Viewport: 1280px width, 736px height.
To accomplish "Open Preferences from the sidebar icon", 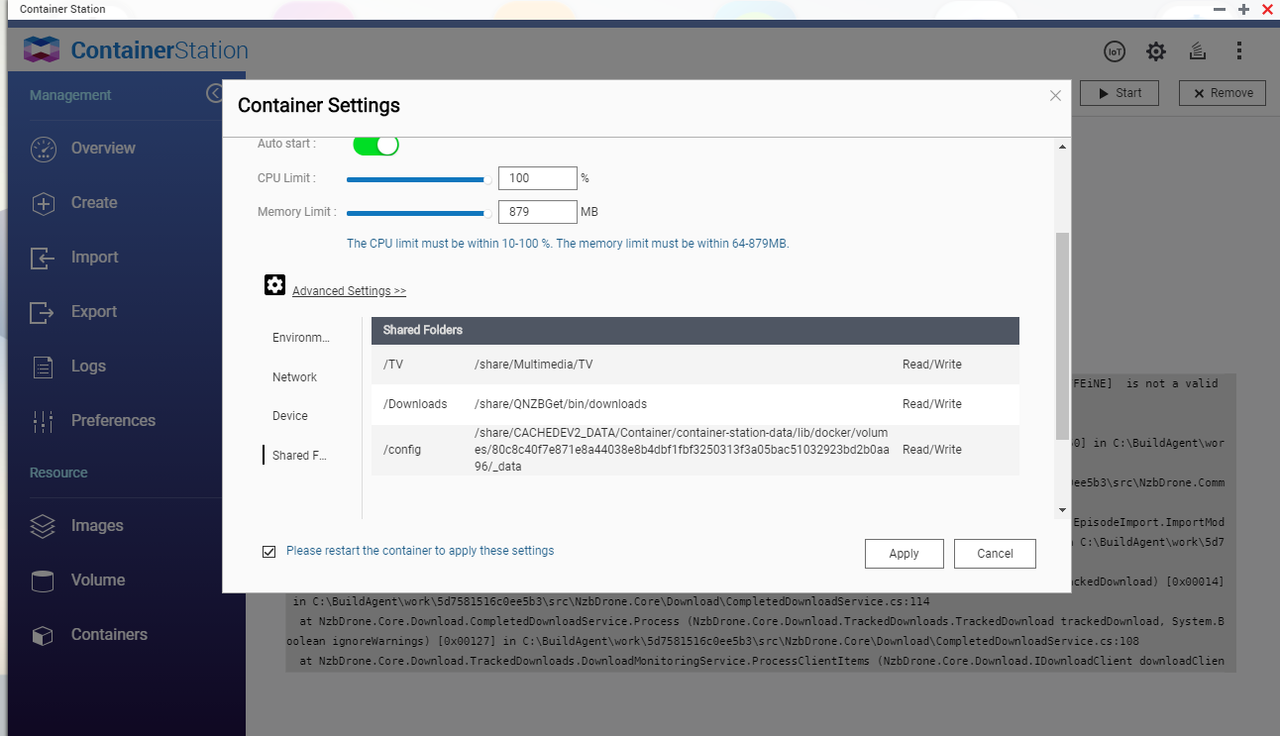I will (43, 420).
